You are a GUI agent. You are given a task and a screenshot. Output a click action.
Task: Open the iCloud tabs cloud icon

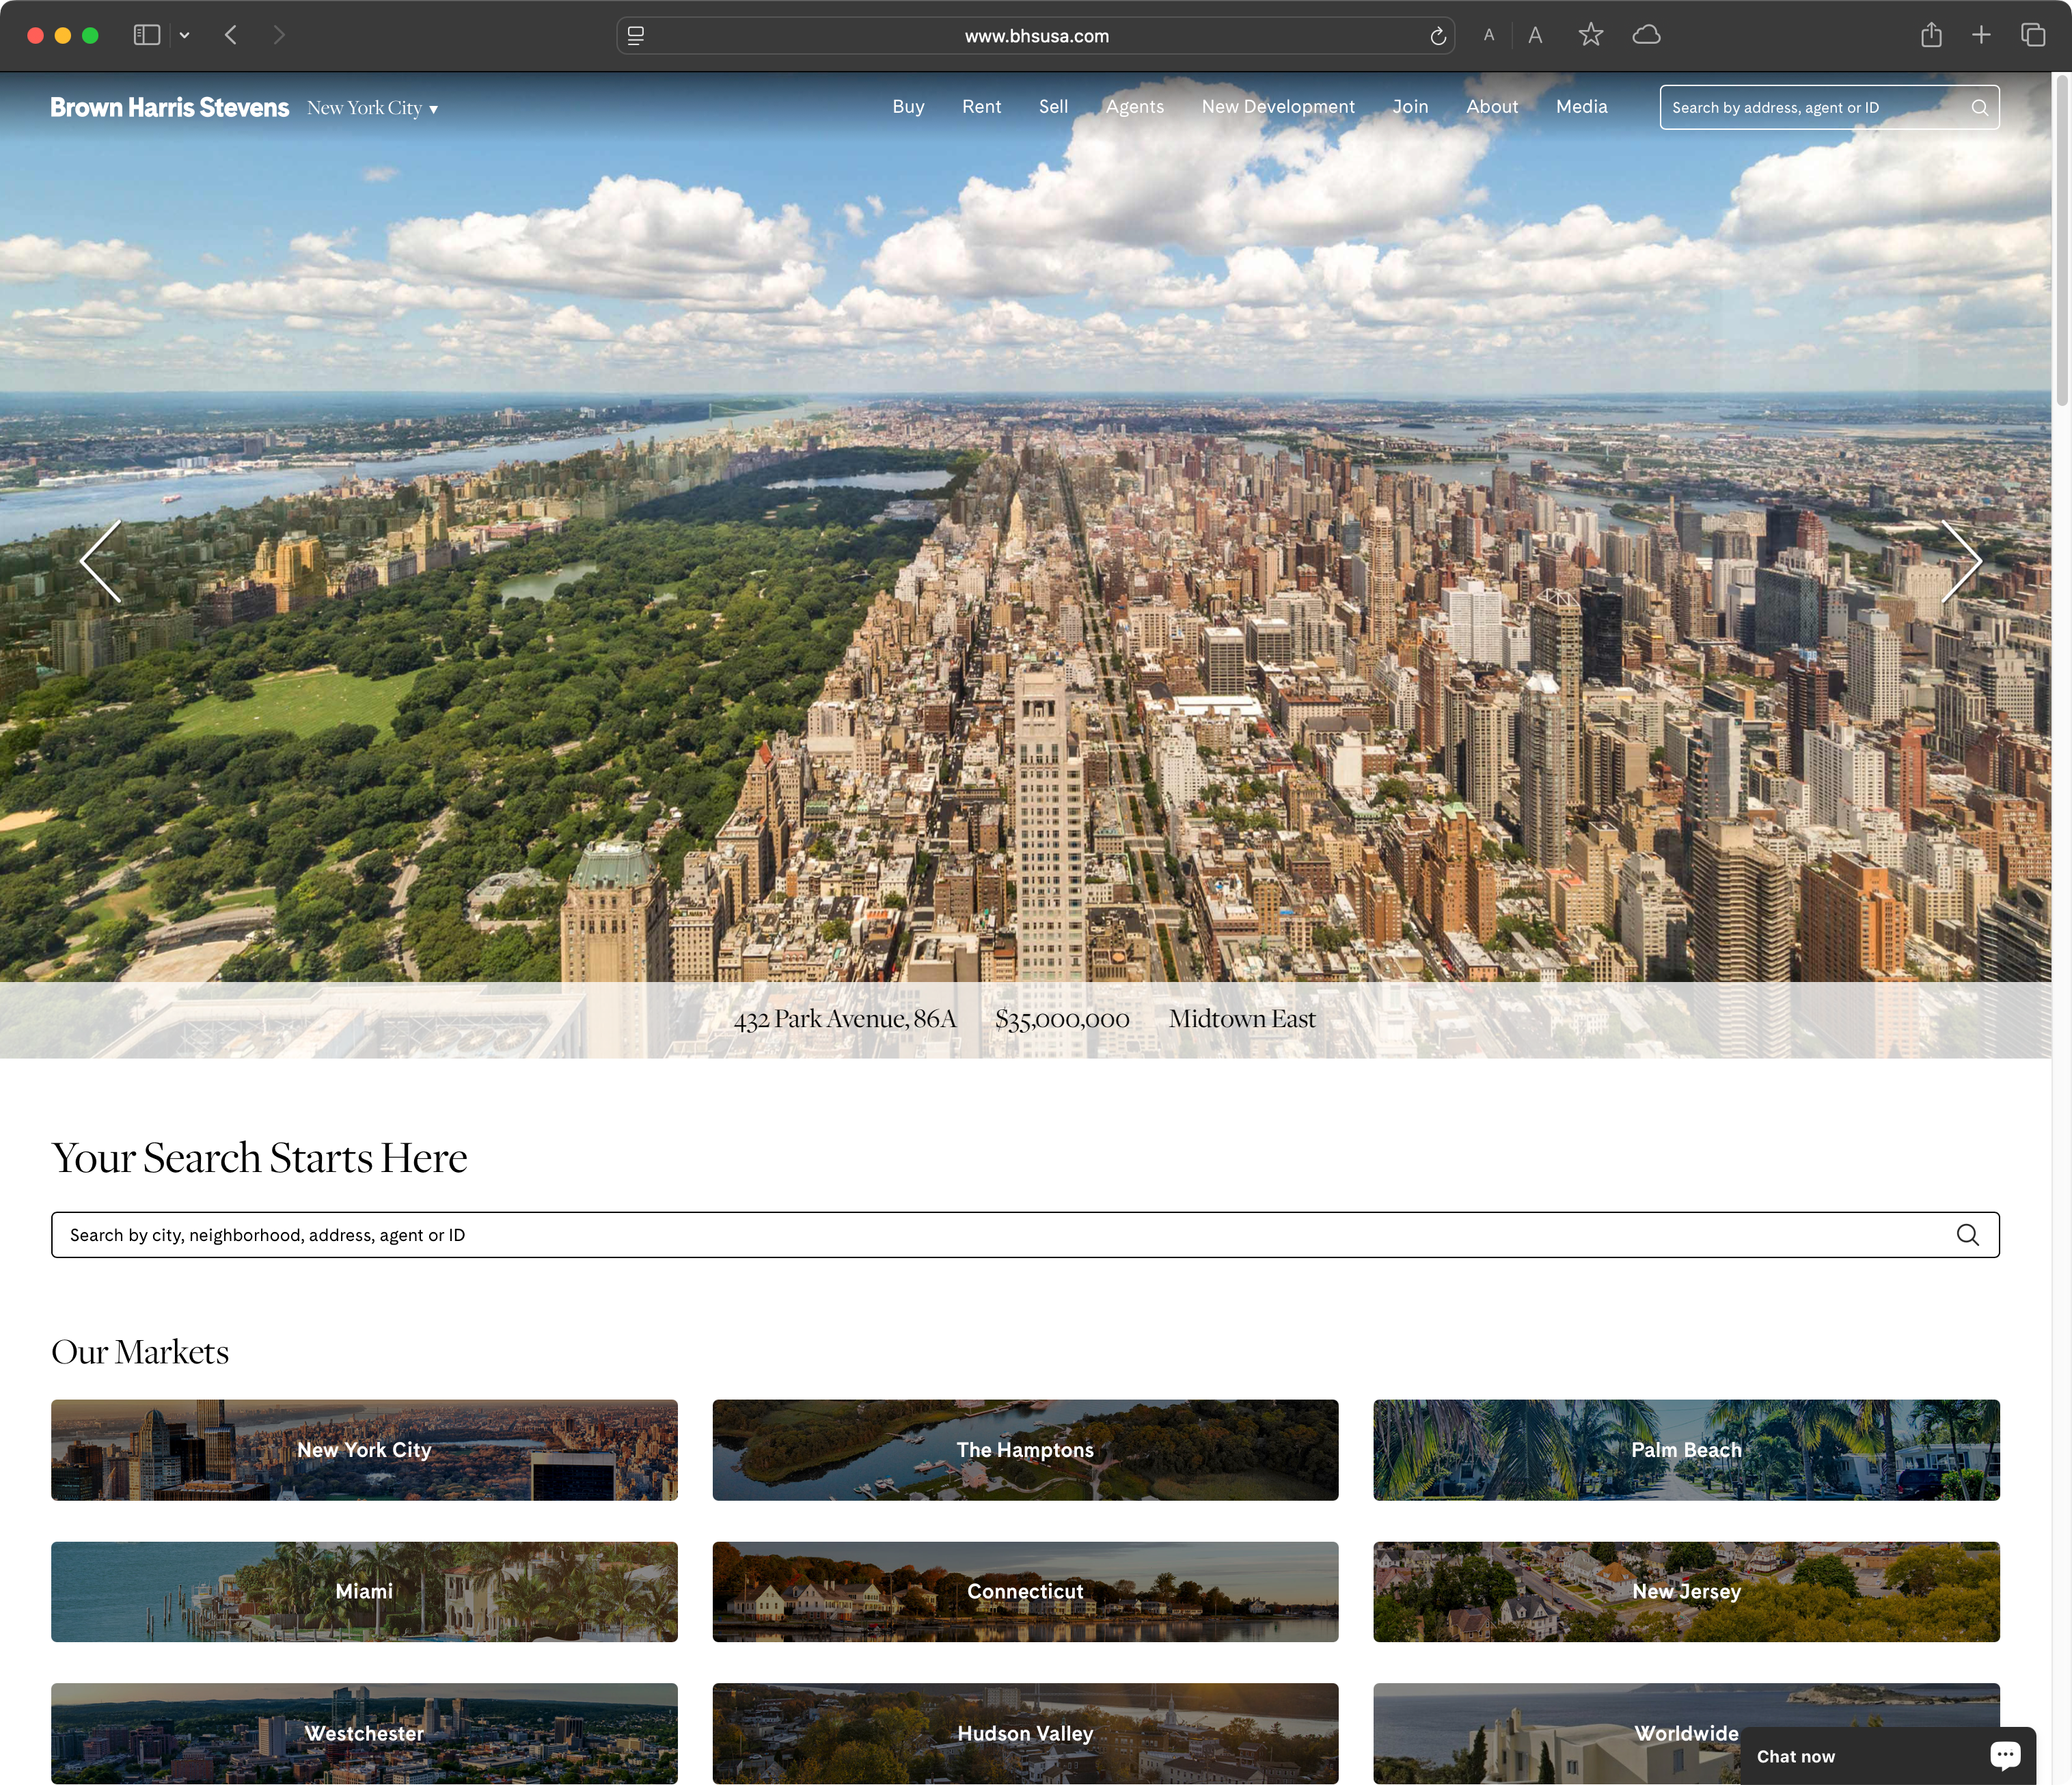(1646, 35)
